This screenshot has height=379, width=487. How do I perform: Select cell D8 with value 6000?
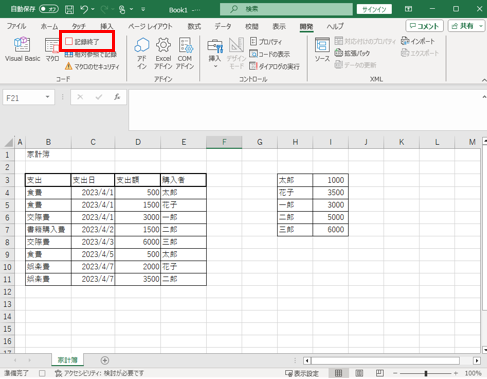tap(137, 242)
